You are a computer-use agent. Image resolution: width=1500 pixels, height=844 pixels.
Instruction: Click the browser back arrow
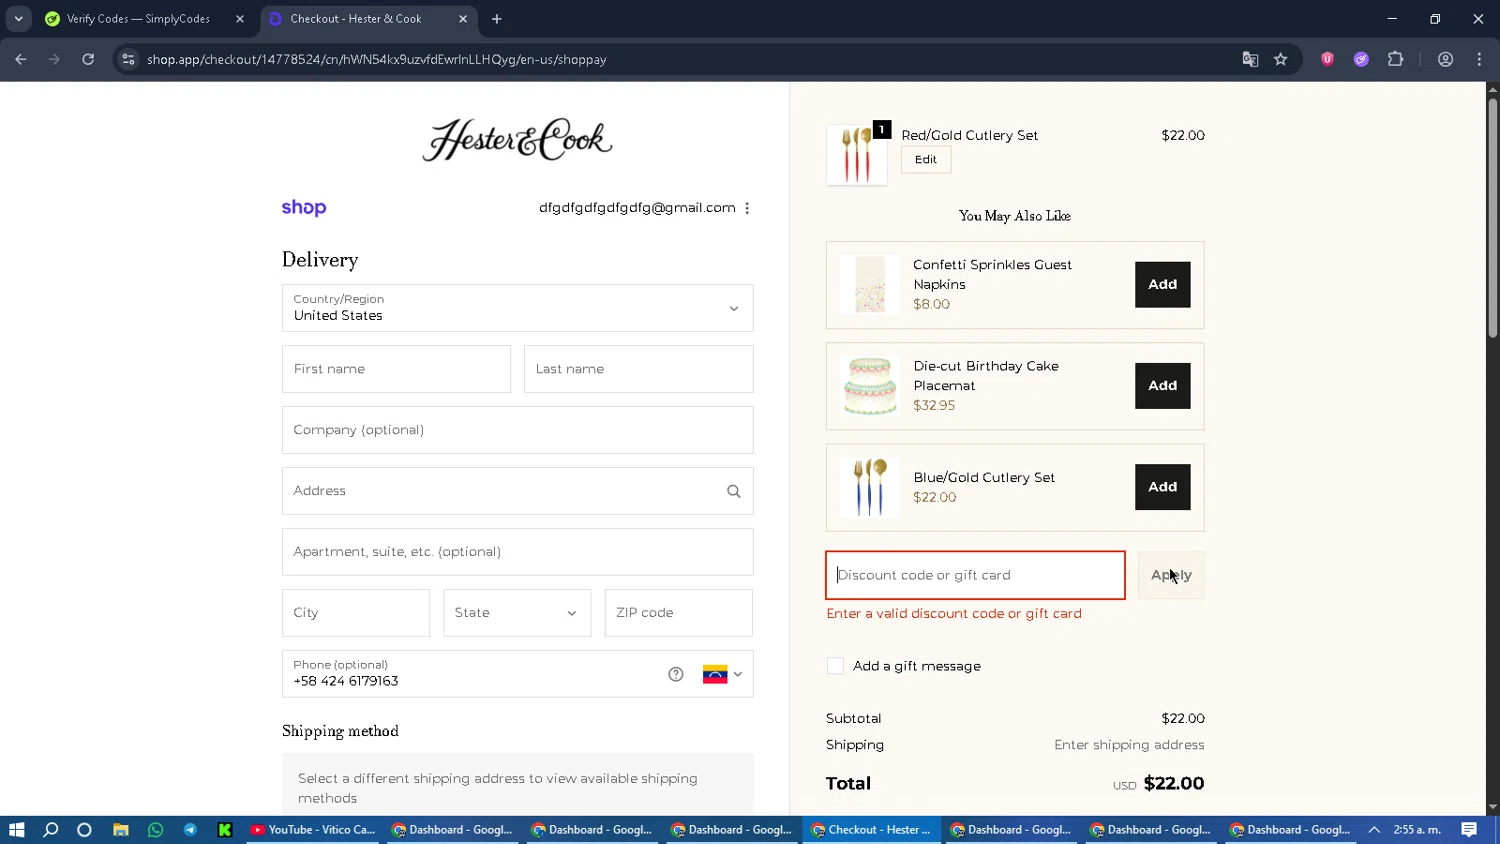point(21,59)
